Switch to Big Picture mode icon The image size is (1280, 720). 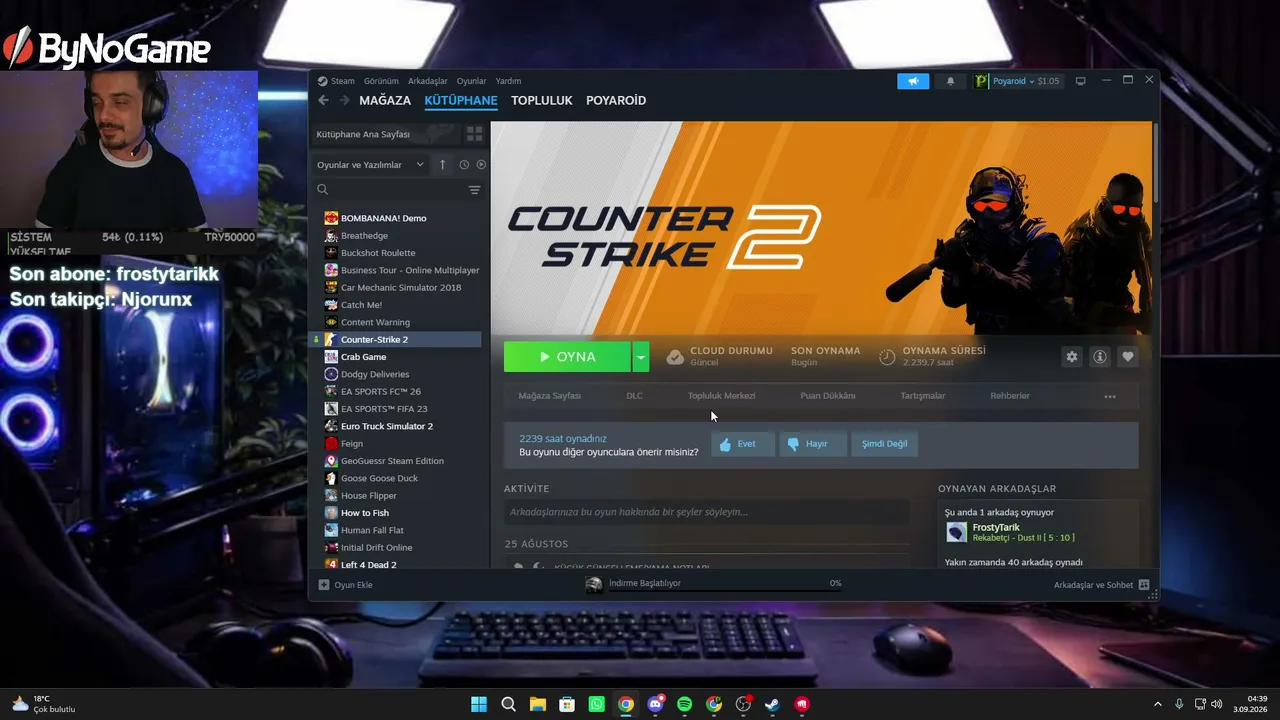(x=1080, y=81)
